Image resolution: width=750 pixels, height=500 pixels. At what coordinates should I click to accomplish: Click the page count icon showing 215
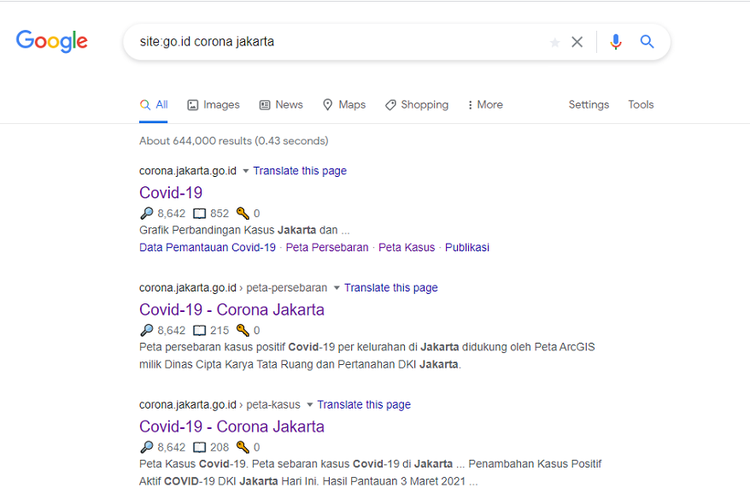pos(199,330)
